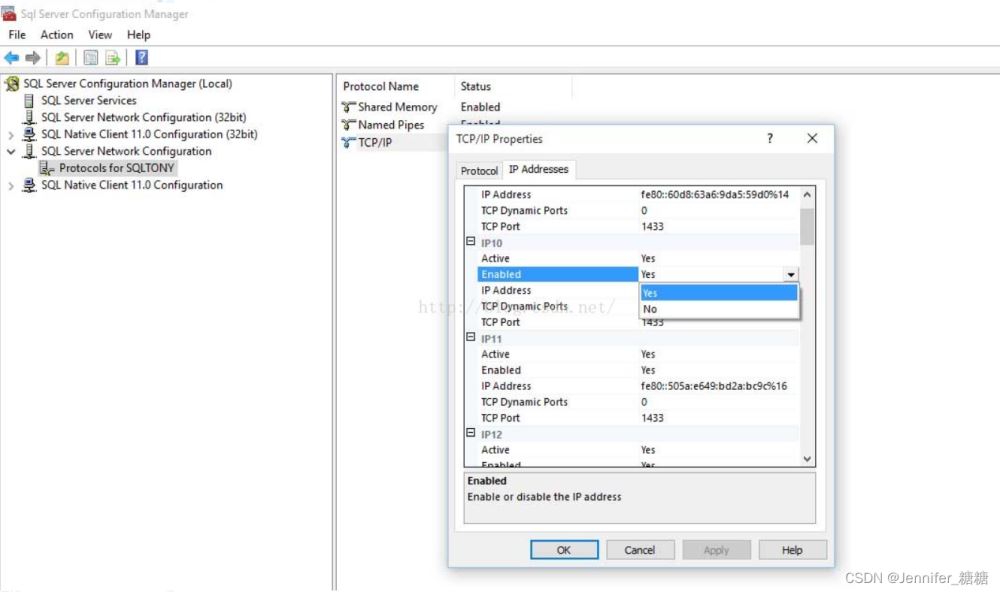Click the Sql Server Configuration Manager title icon
1000x592 pixels.
tap(9, 13)
